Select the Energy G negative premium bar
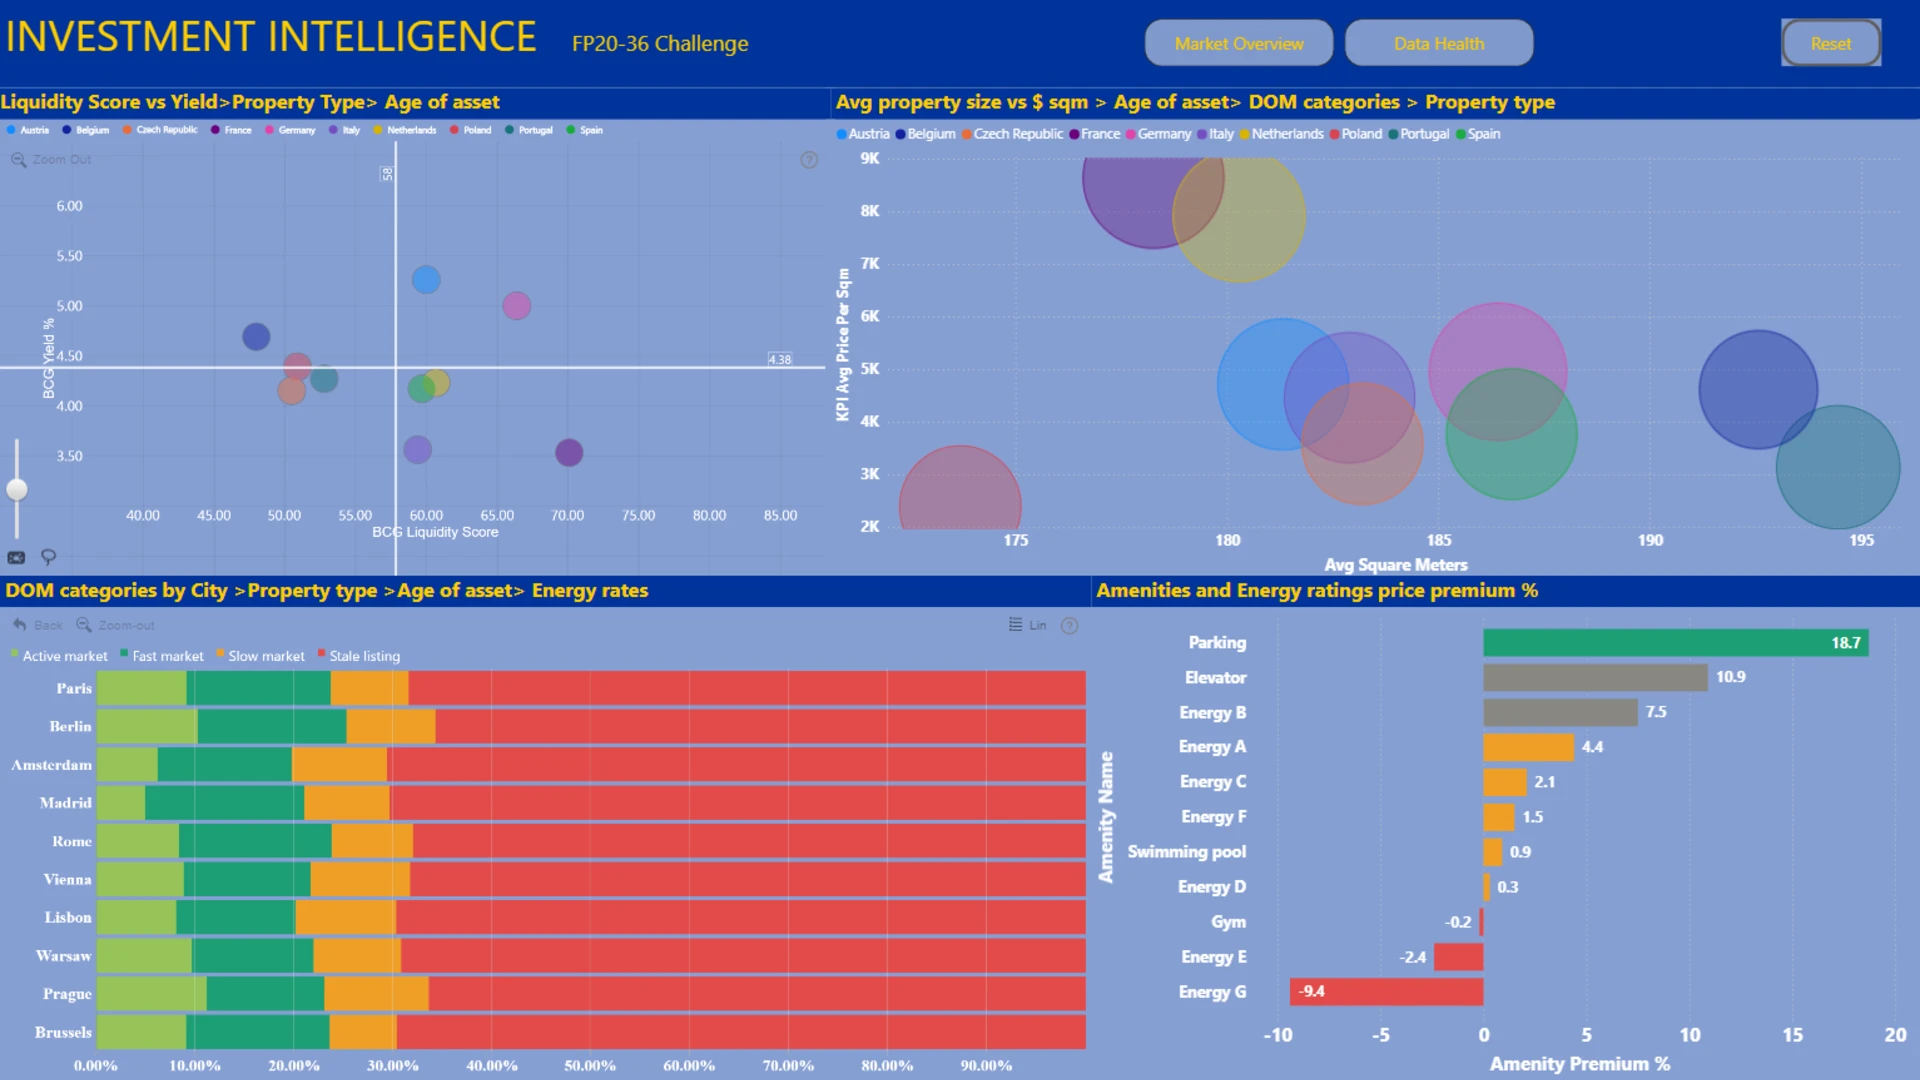1920x1080 pixels. [1386, 992]
